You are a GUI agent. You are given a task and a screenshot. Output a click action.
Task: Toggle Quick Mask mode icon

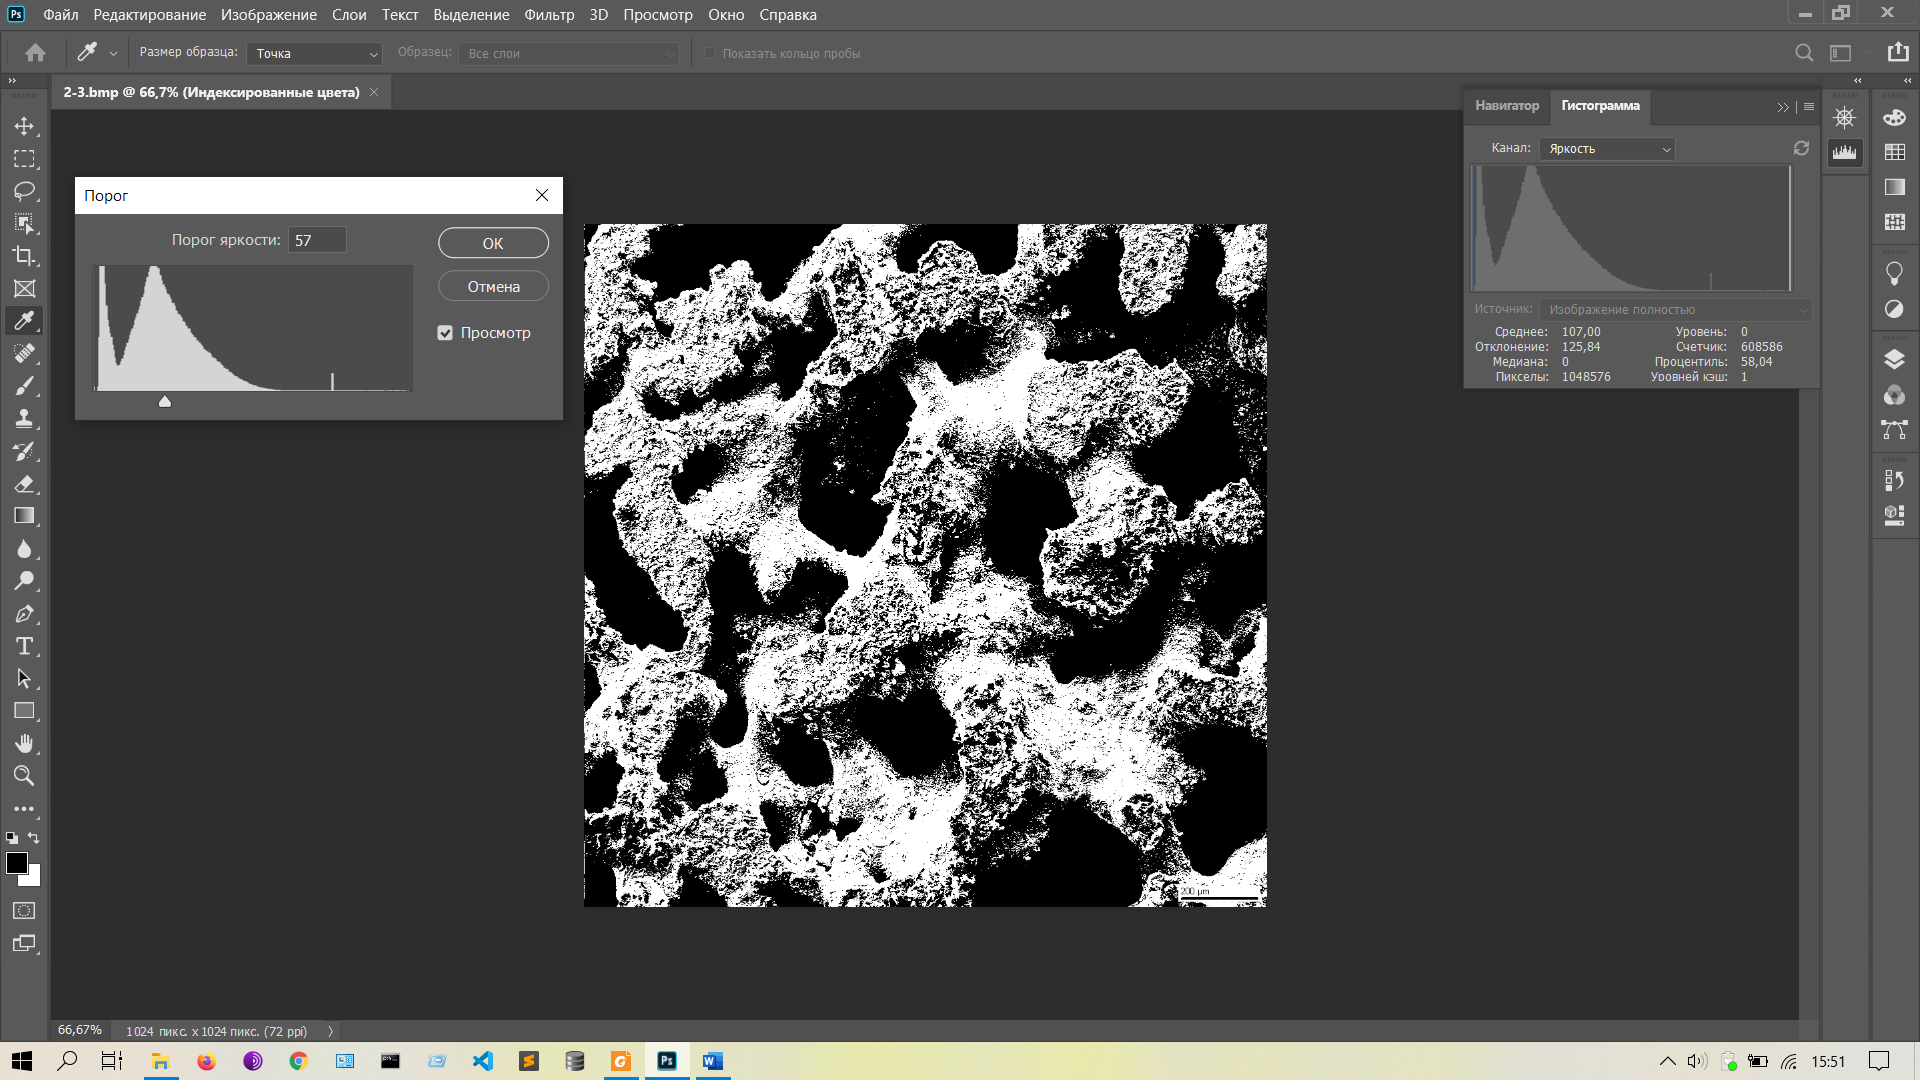click(x=24, y=911)
